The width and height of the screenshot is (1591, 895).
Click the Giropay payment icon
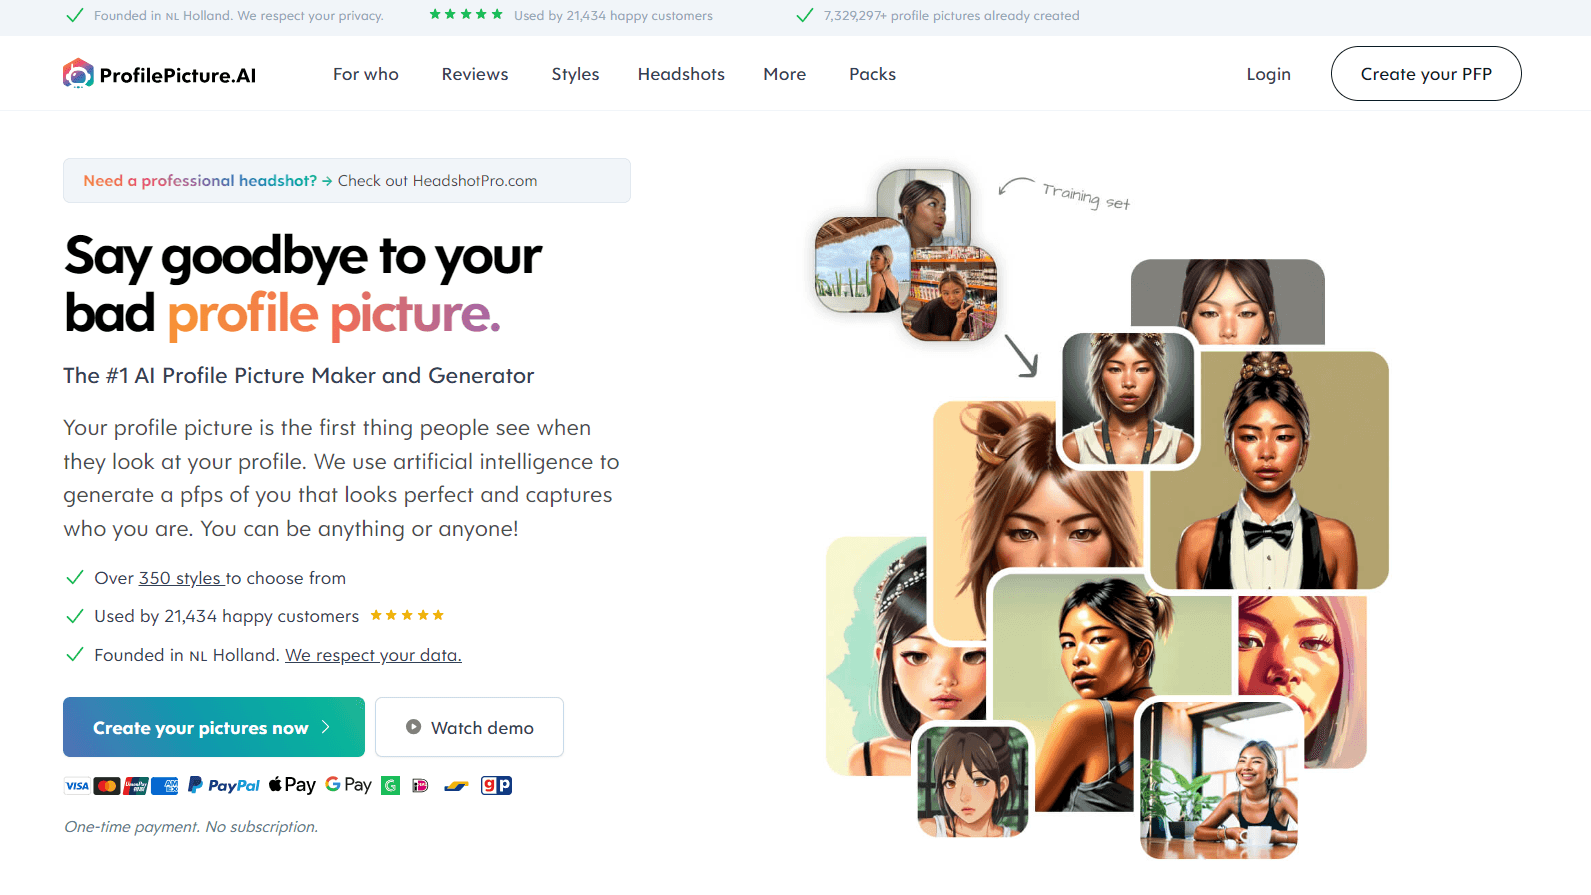496,785
